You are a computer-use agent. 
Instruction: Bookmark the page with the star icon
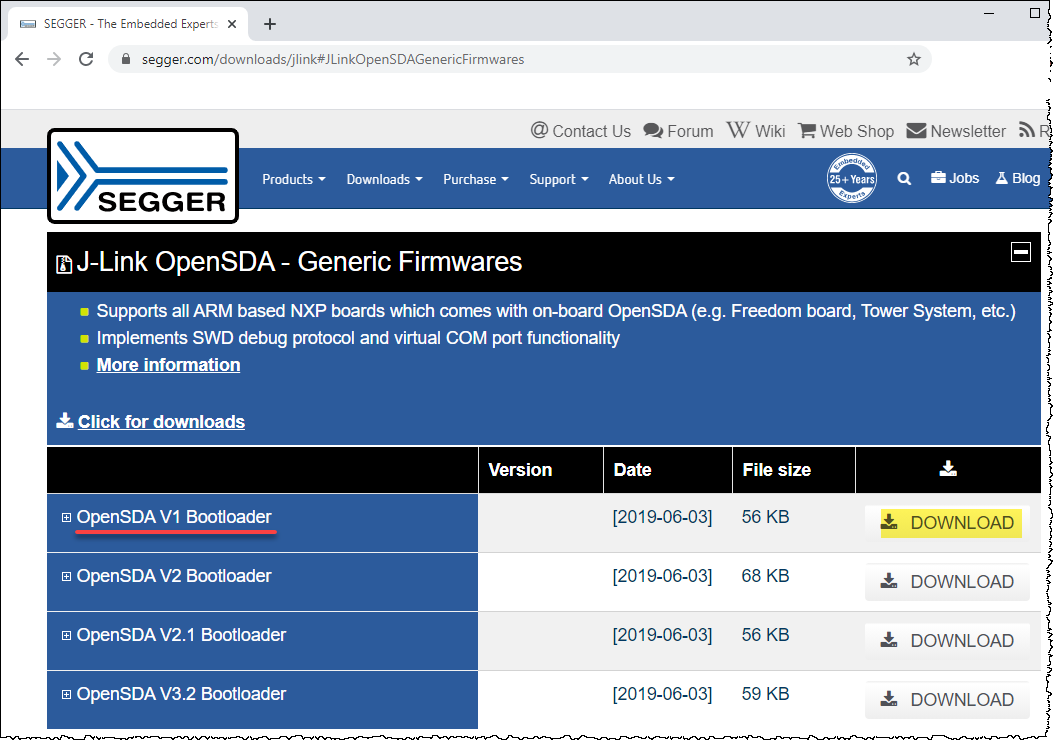(913, 59)
